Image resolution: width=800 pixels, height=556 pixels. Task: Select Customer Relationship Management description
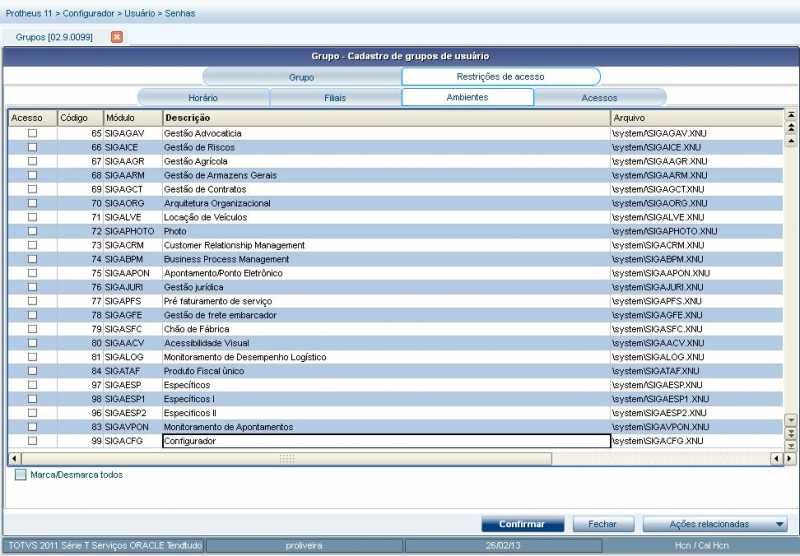coord(234,245)
